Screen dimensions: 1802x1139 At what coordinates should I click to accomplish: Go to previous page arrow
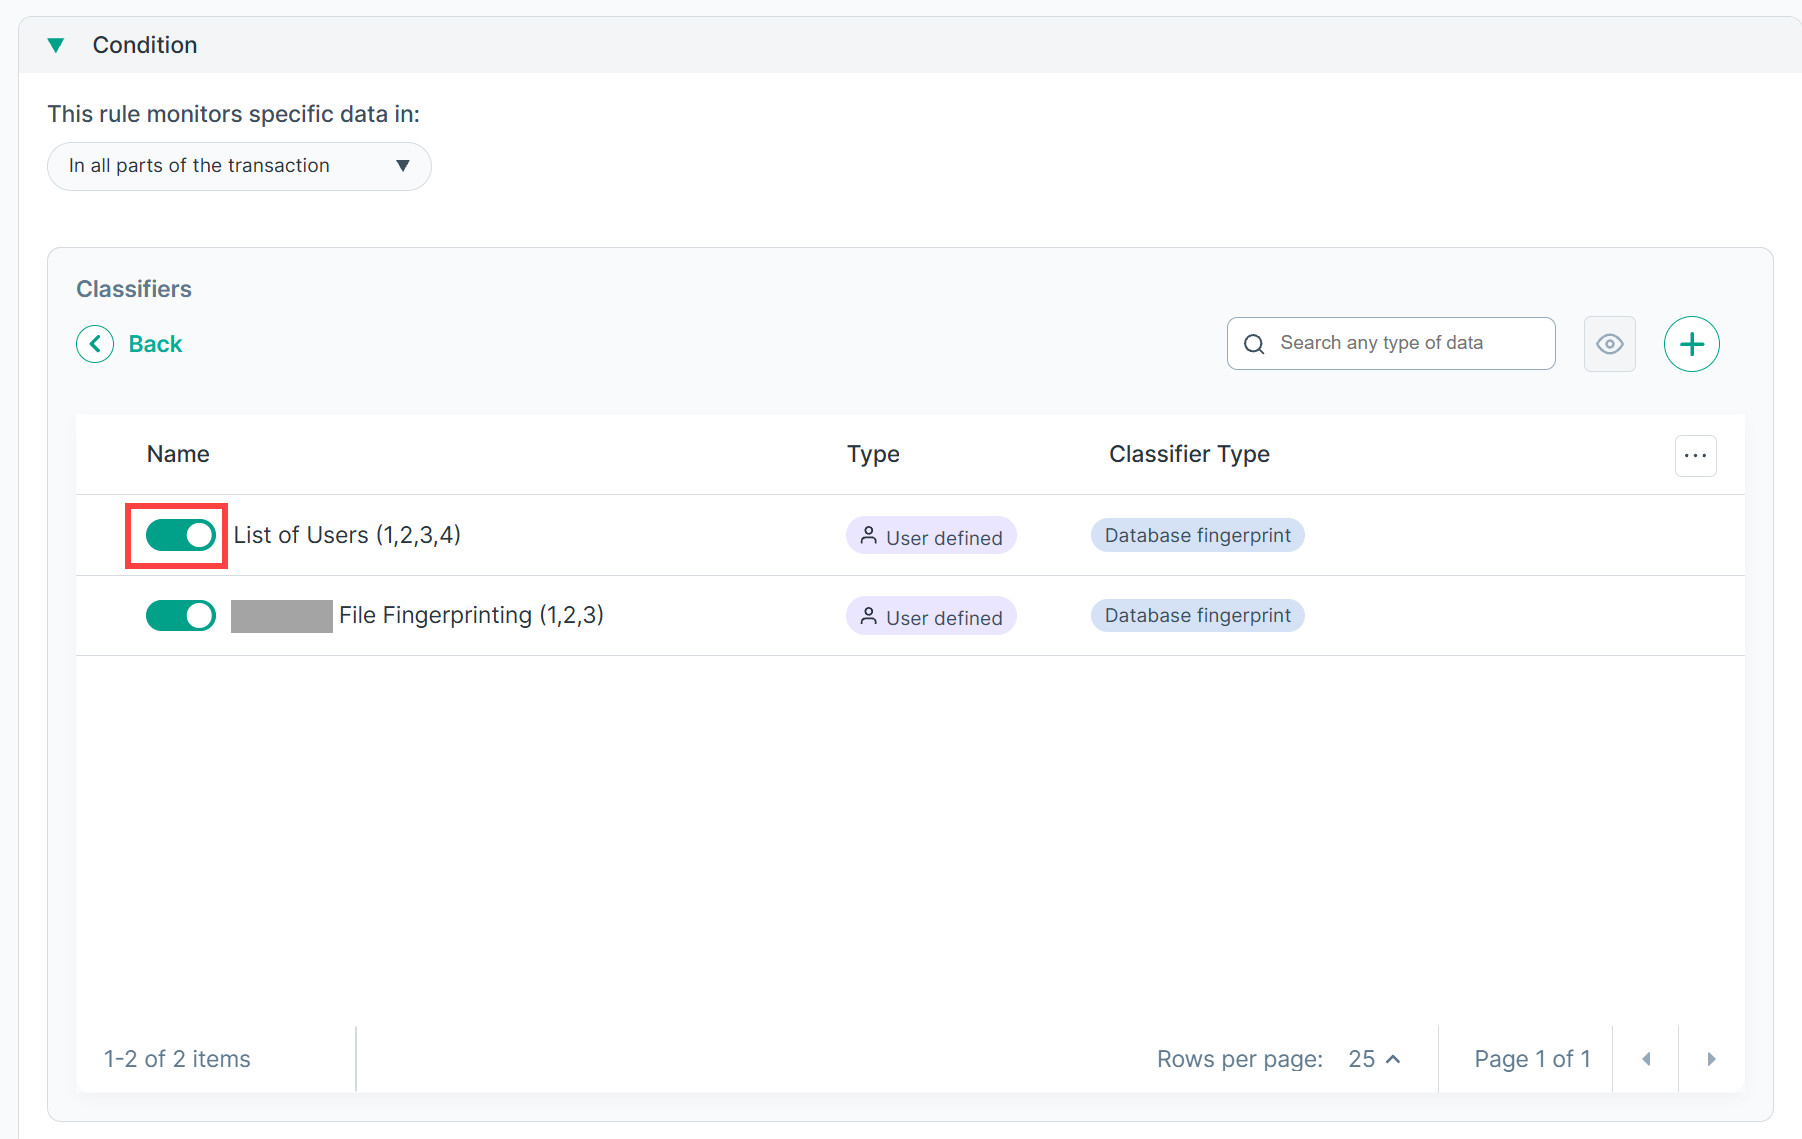(x=1646, y=1059)
